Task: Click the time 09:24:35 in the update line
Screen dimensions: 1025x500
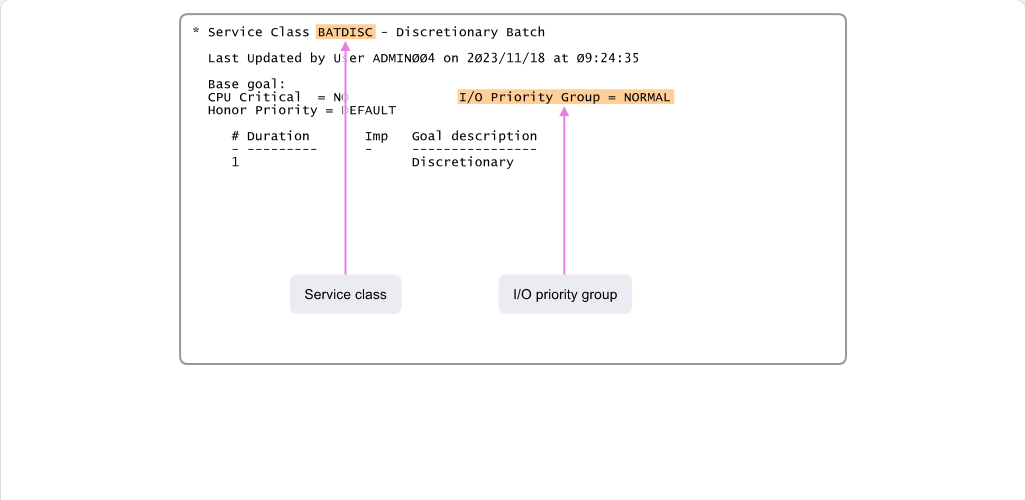Action: (608, 58)
